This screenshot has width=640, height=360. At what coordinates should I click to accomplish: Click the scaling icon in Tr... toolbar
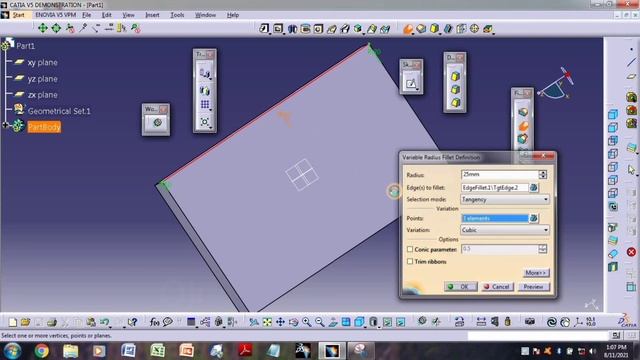205,121
